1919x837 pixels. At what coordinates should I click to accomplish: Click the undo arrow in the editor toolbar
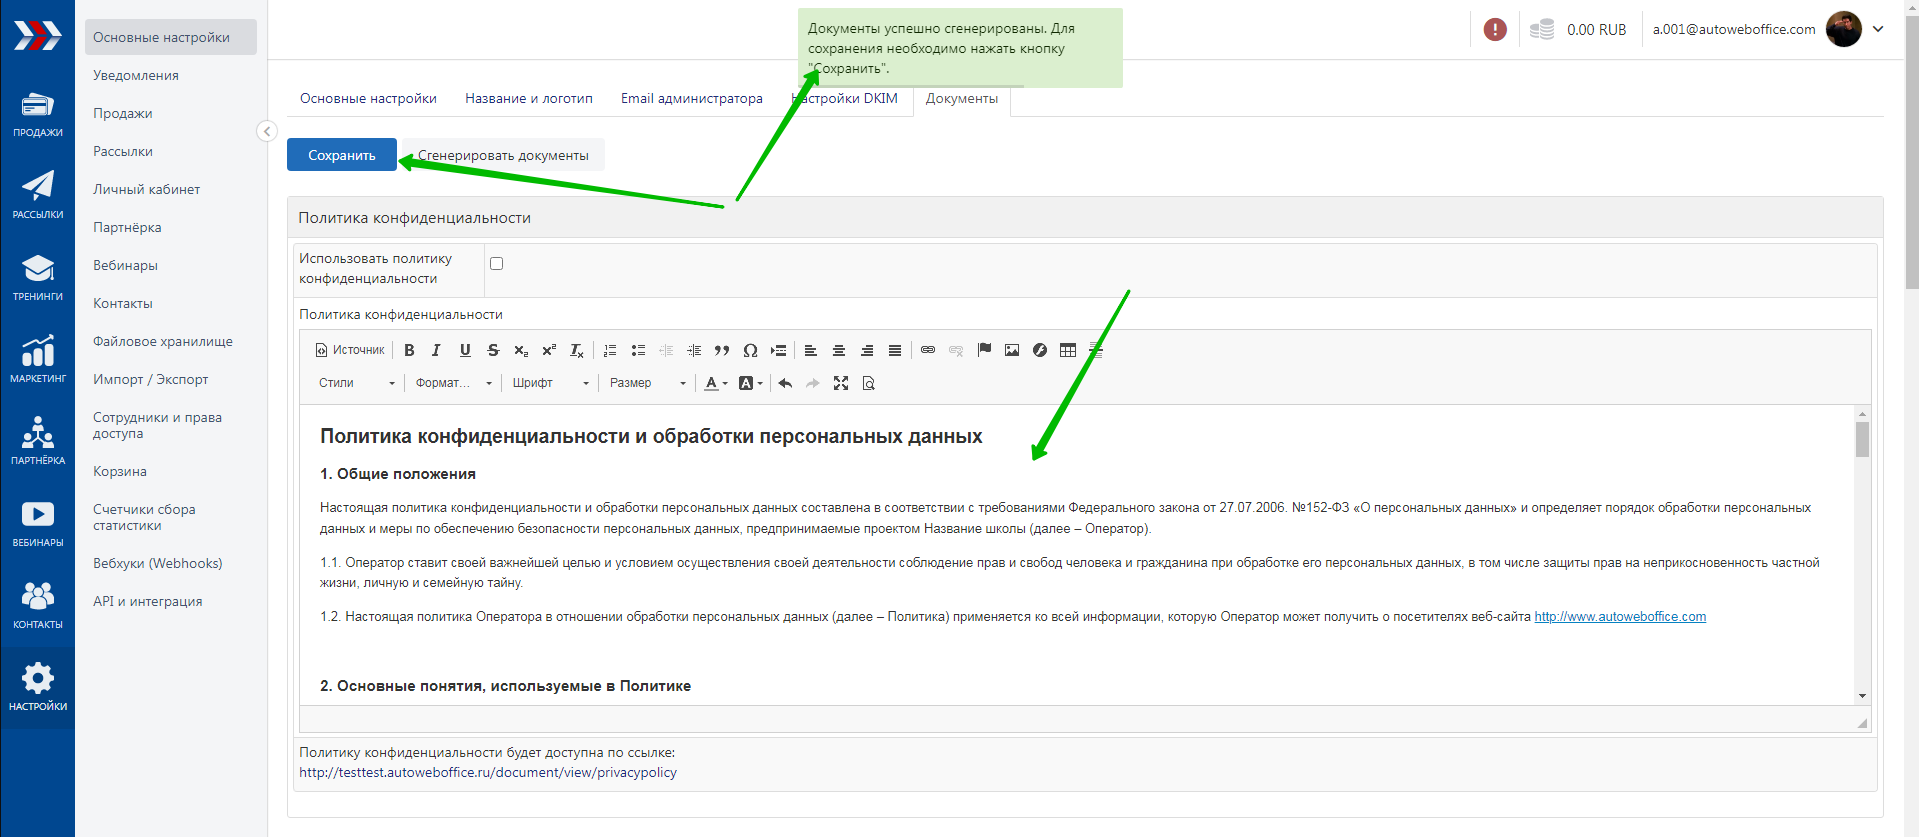click(785, 383)
